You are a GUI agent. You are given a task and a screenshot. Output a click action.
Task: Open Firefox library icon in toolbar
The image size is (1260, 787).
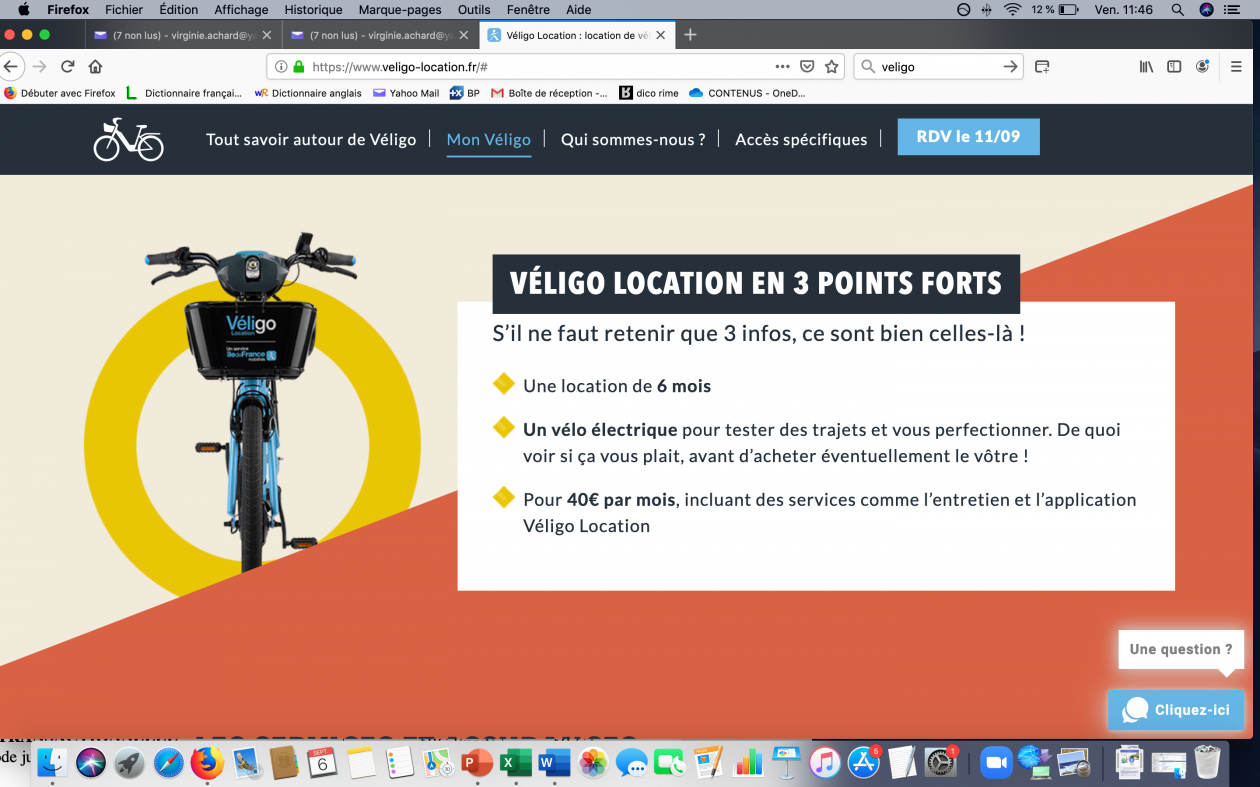coord(1146,67)
